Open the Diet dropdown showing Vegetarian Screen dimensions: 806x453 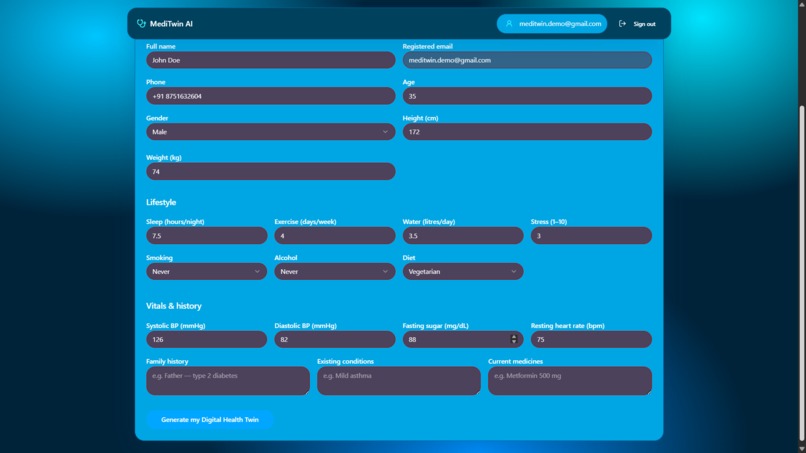click(463, 271)
